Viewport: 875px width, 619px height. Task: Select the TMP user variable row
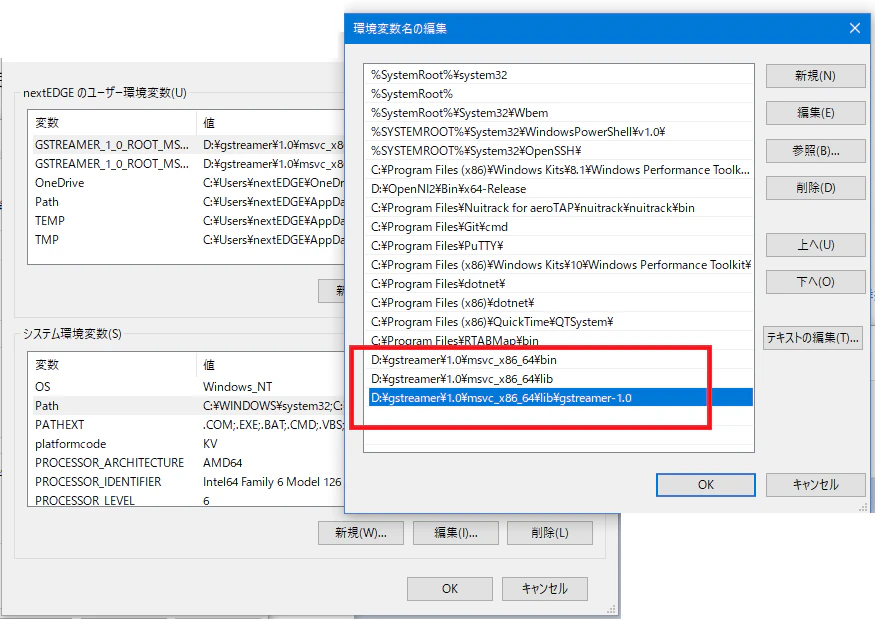pyautogui.click(x=189, y=240)
